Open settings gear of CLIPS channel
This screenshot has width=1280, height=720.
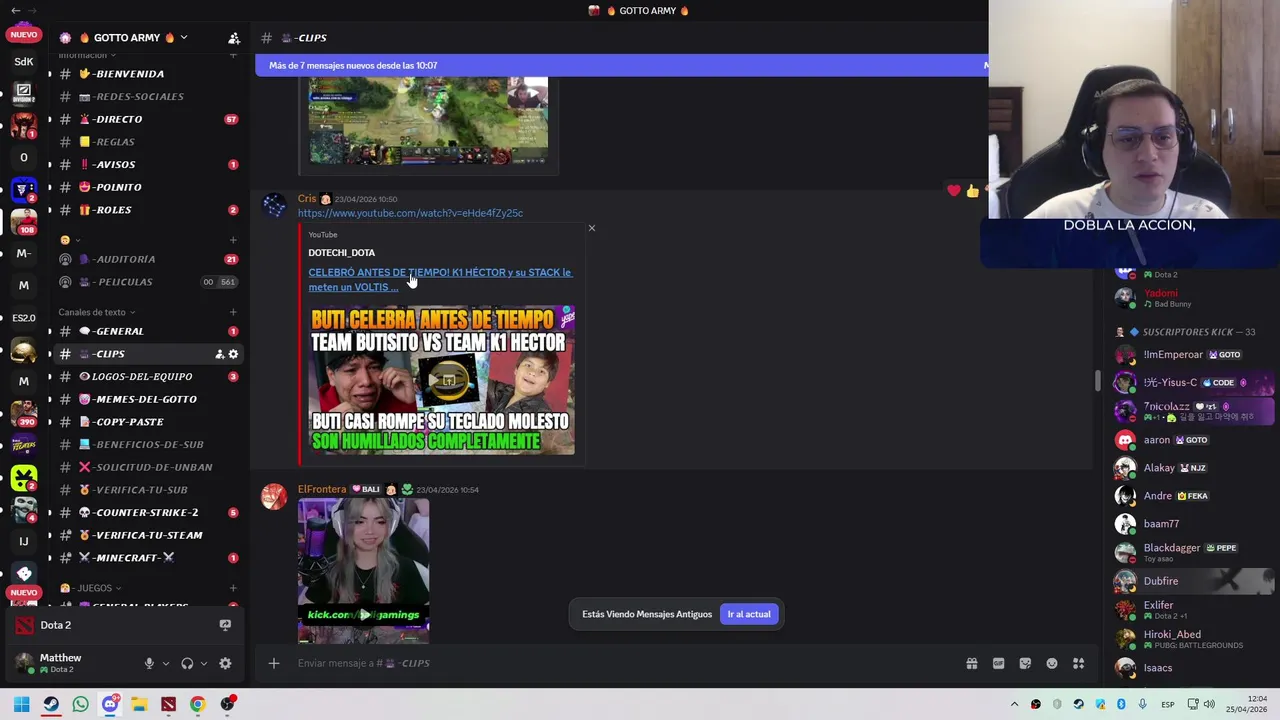[233, 354]
